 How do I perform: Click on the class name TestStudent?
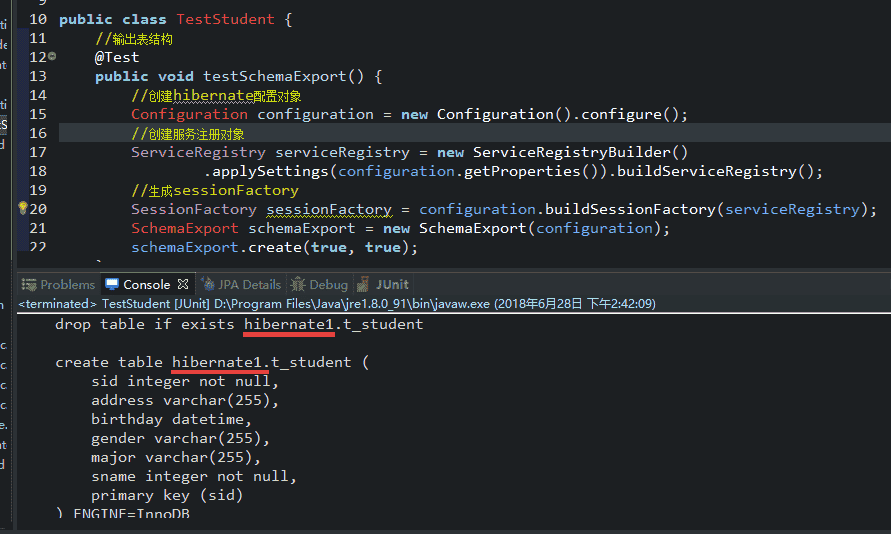pos(225,19)
